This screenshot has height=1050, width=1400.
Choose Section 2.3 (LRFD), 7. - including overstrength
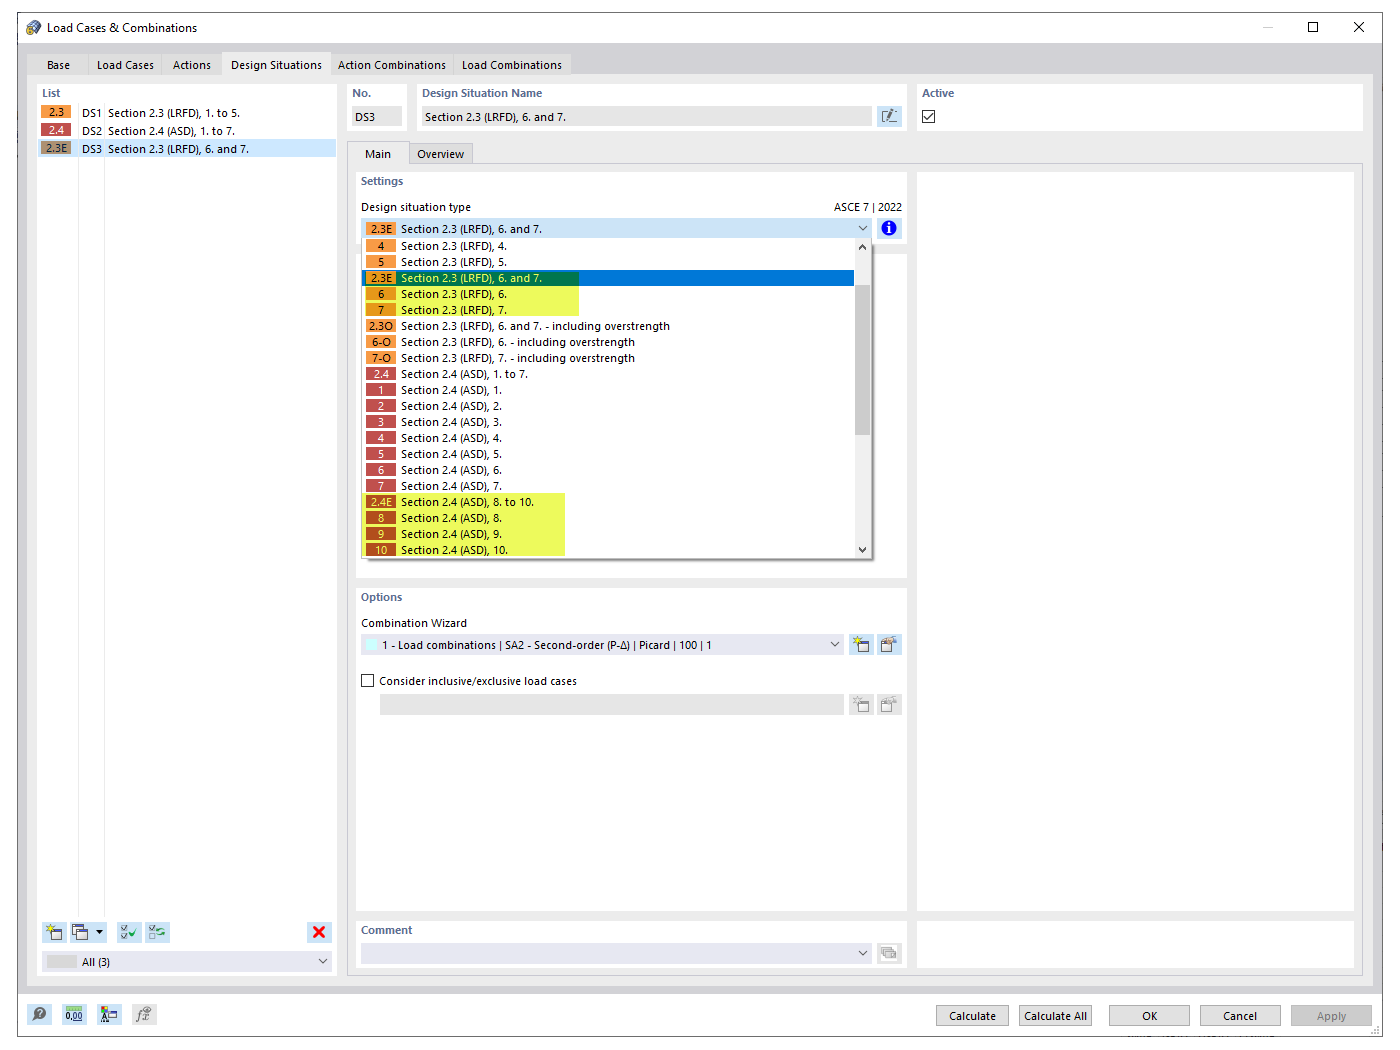608,358
